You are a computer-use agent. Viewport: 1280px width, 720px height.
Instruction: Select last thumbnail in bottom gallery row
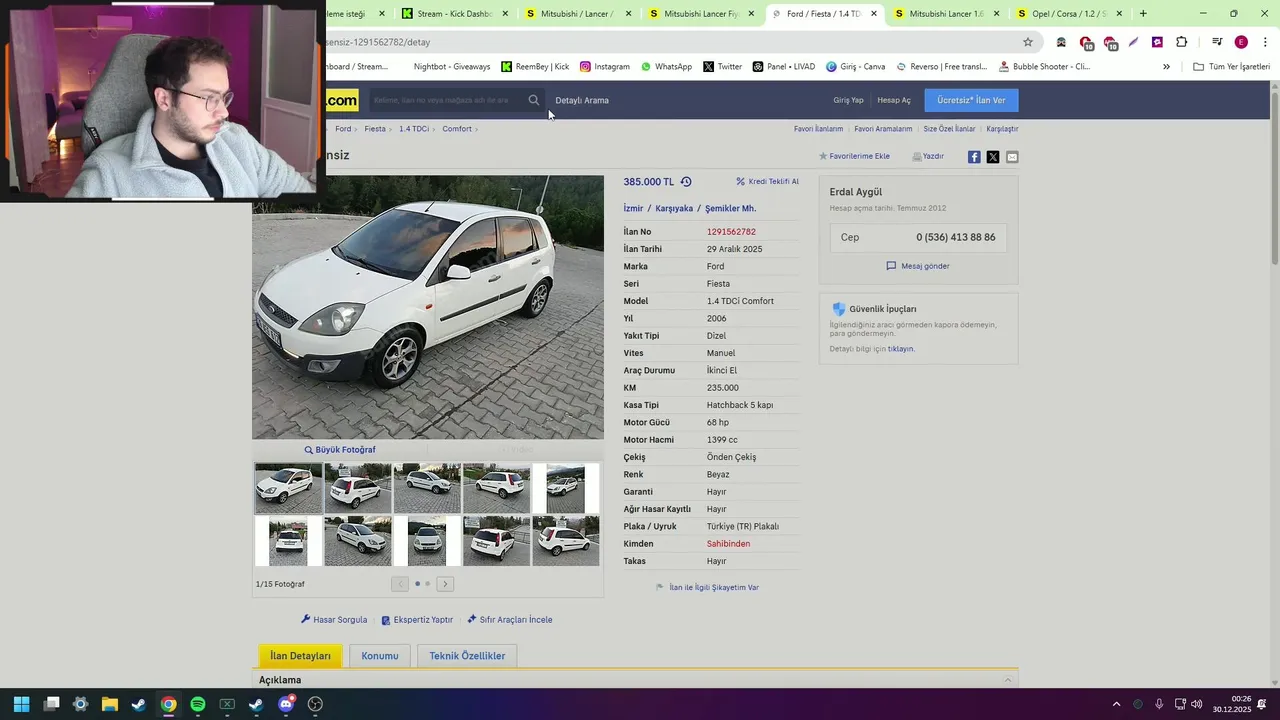[x=566, y=541]
